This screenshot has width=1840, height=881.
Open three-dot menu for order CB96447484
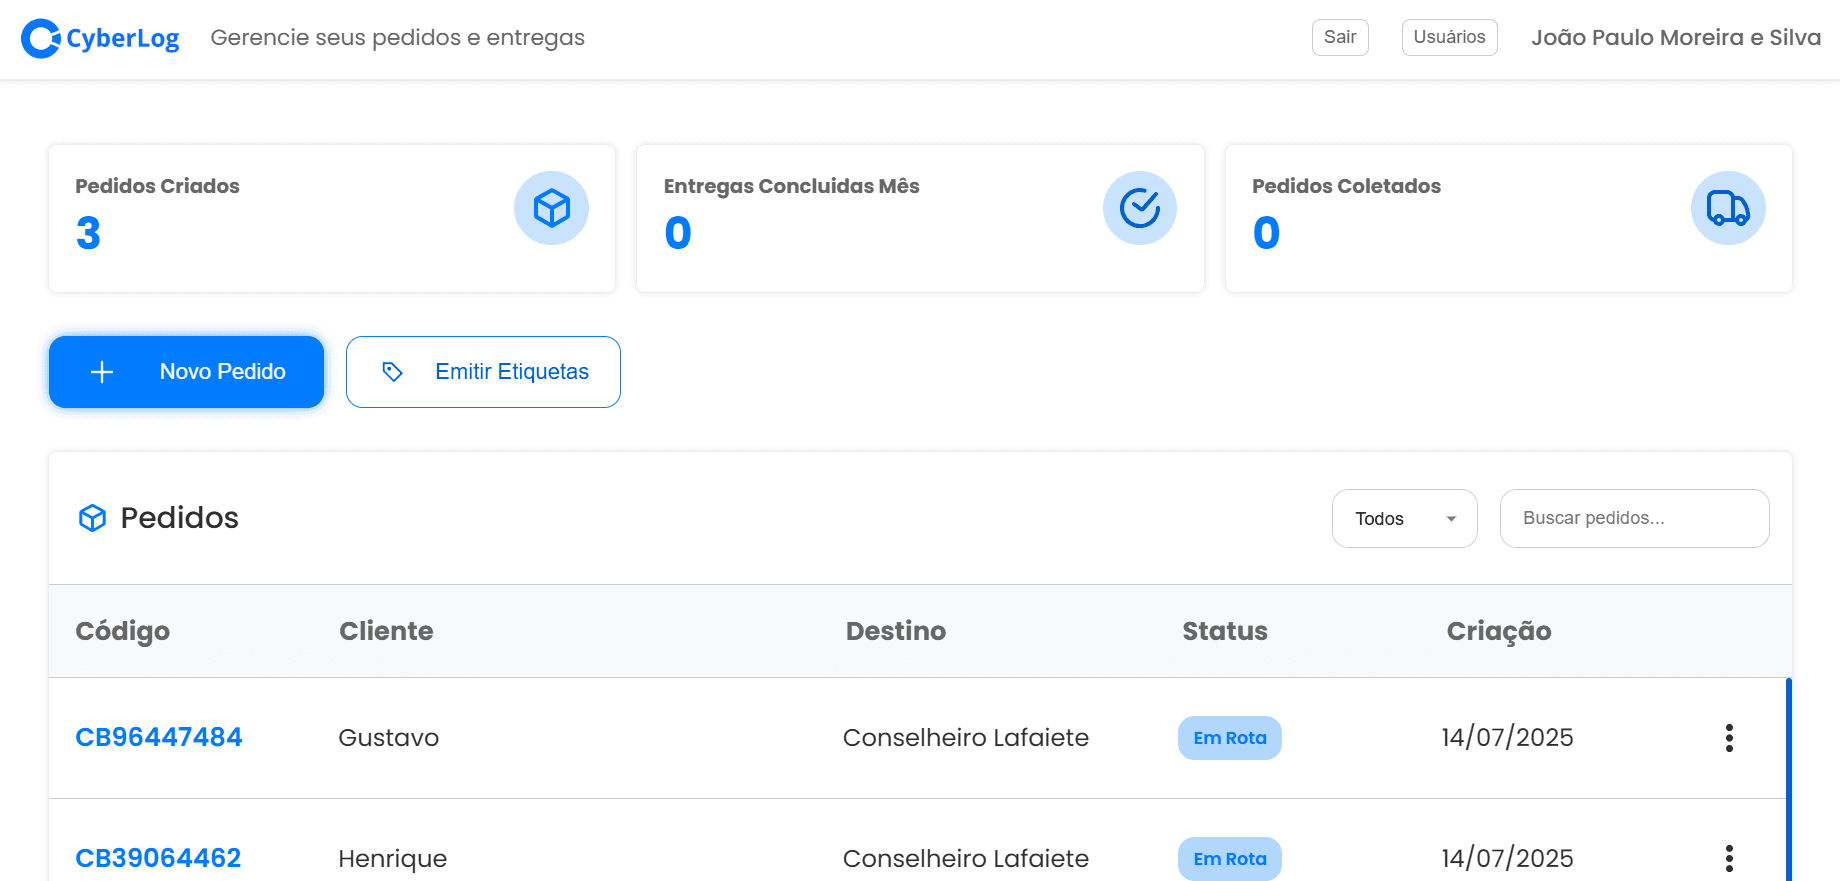point(1728,738)
